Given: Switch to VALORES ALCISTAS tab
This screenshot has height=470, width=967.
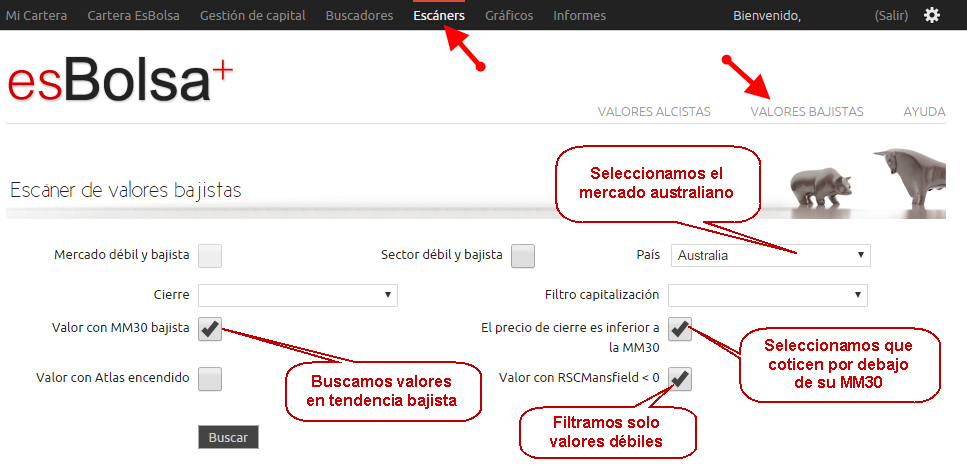Looking at the screenshot, I should click(x=654, y=112).
